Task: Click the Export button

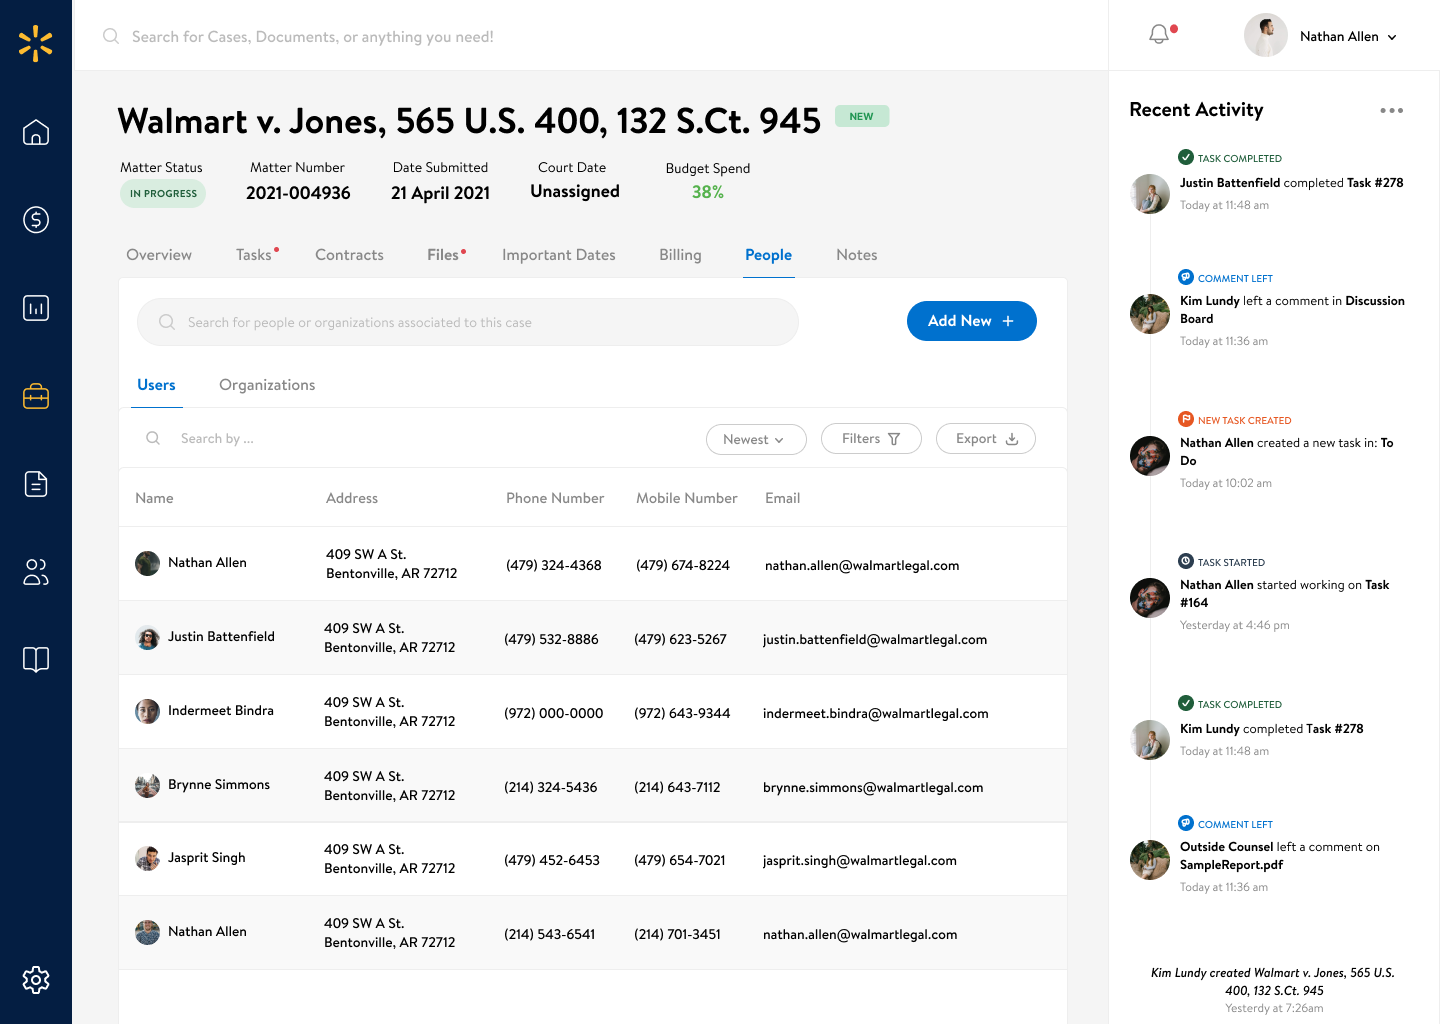Action: click(985, 439)
